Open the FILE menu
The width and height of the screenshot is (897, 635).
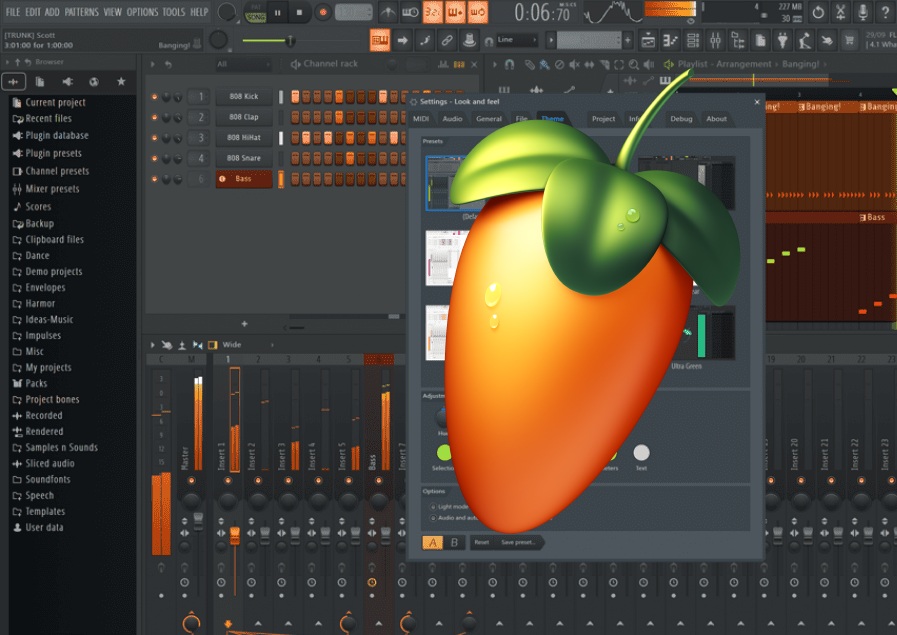coord(13,12)
